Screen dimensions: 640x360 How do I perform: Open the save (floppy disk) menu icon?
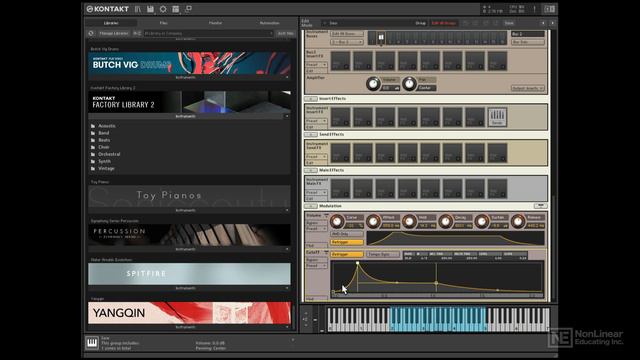[x=151, y=9]
